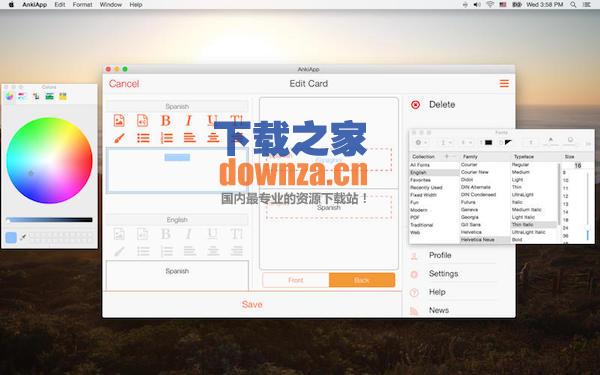Click the Settings gear icon in sidebar
Screen dimensions: 600x375
click(414, 274)
